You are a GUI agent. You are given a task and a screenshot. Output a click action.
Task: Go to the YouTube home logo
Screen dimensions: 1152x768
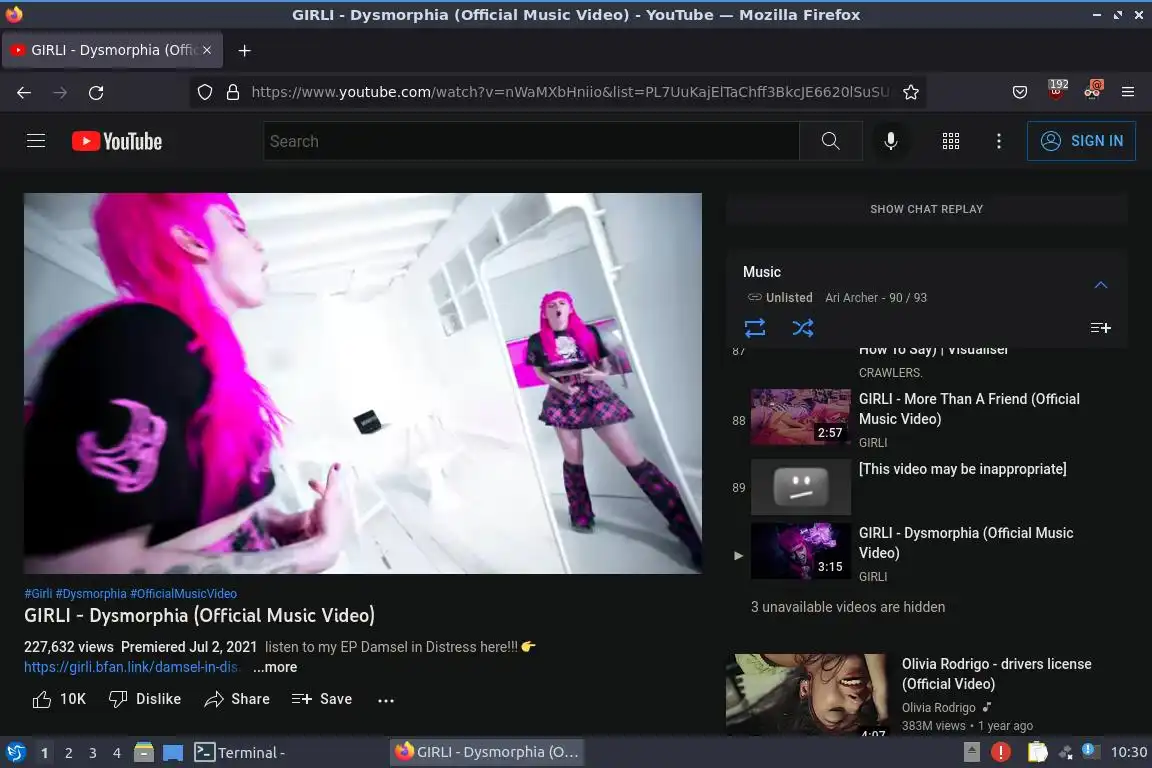(117, 141)
